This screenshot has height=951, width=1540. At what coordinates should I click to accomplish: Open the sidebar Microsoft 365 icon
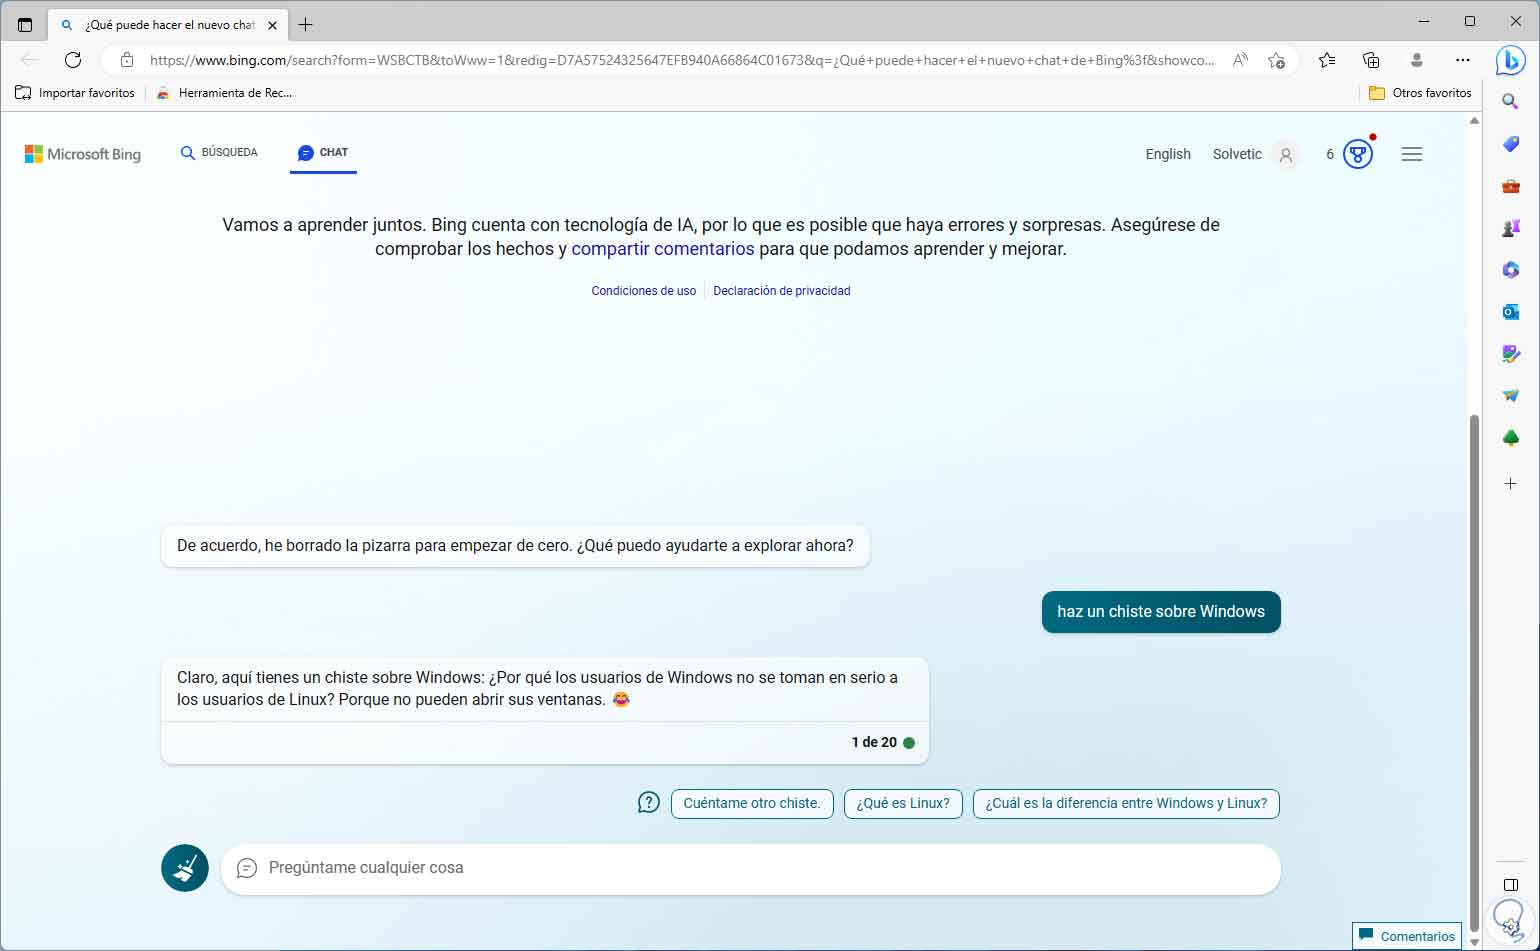click(1511, 270)
